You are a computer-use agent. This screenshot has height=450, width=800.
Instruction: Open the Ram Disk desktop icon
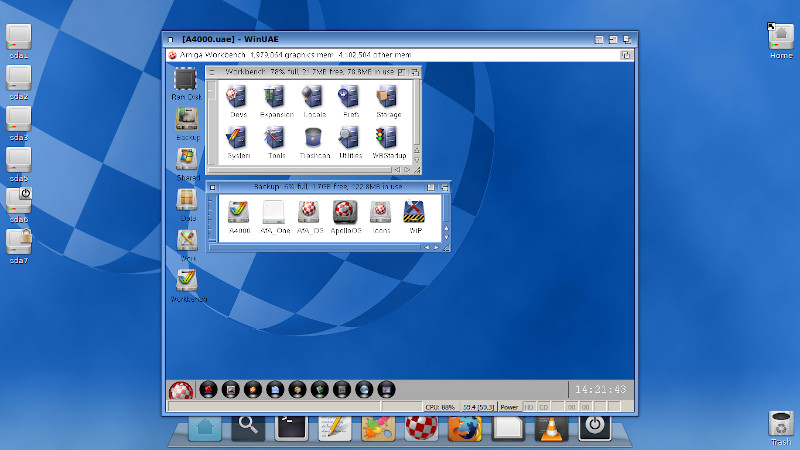click(186, 80)
